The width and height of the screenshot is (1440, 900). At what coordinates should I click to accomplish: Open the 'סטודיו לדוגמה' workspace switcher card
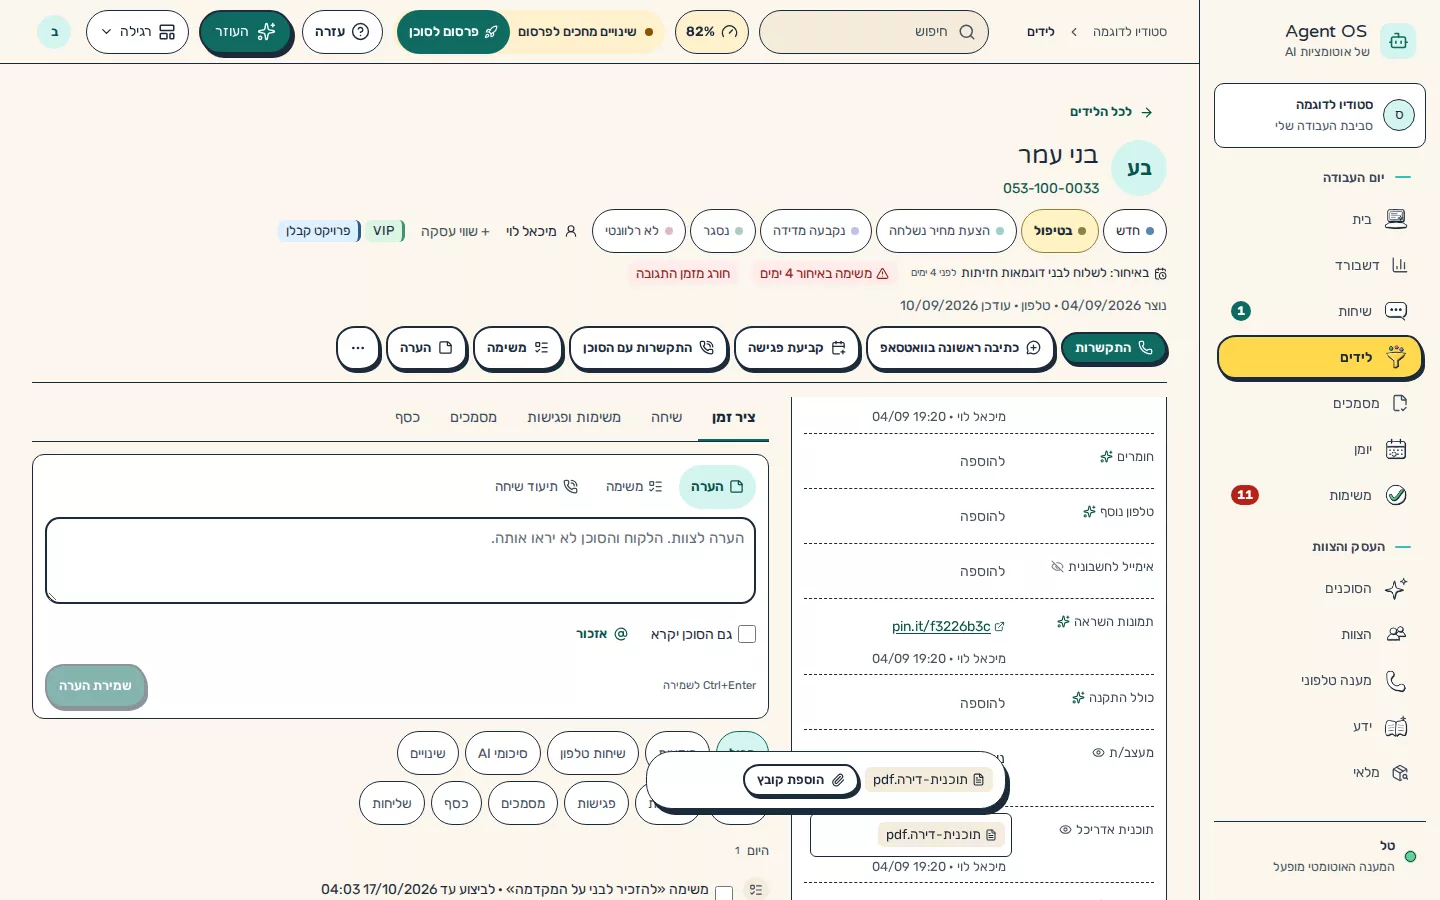pos(1320,115)
